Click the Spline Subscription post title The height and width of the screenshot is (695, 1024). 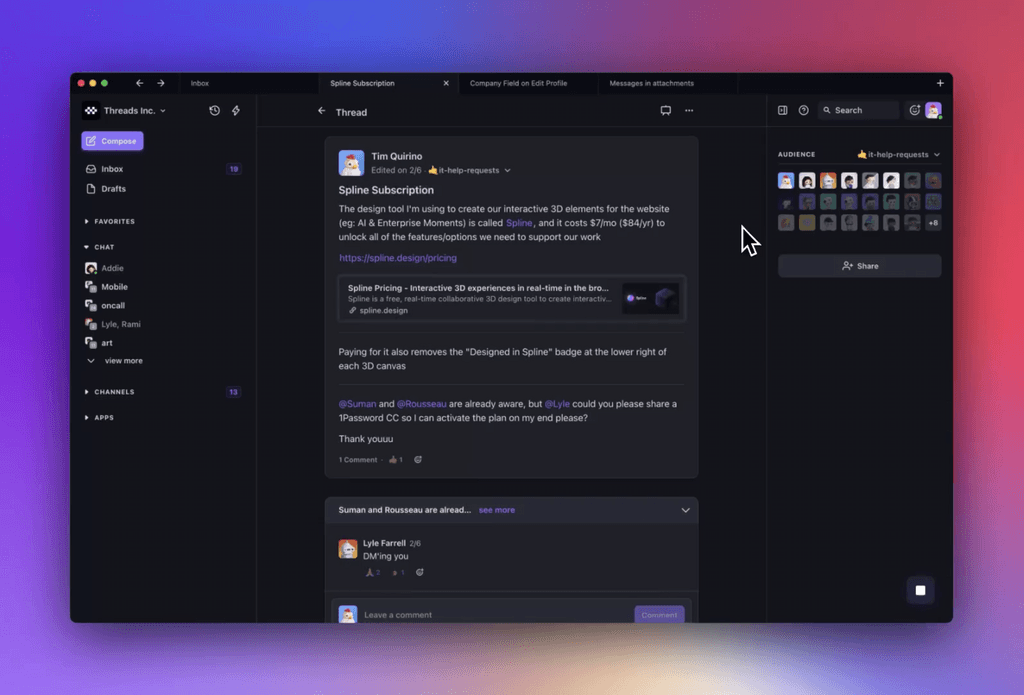click(386, 190)
